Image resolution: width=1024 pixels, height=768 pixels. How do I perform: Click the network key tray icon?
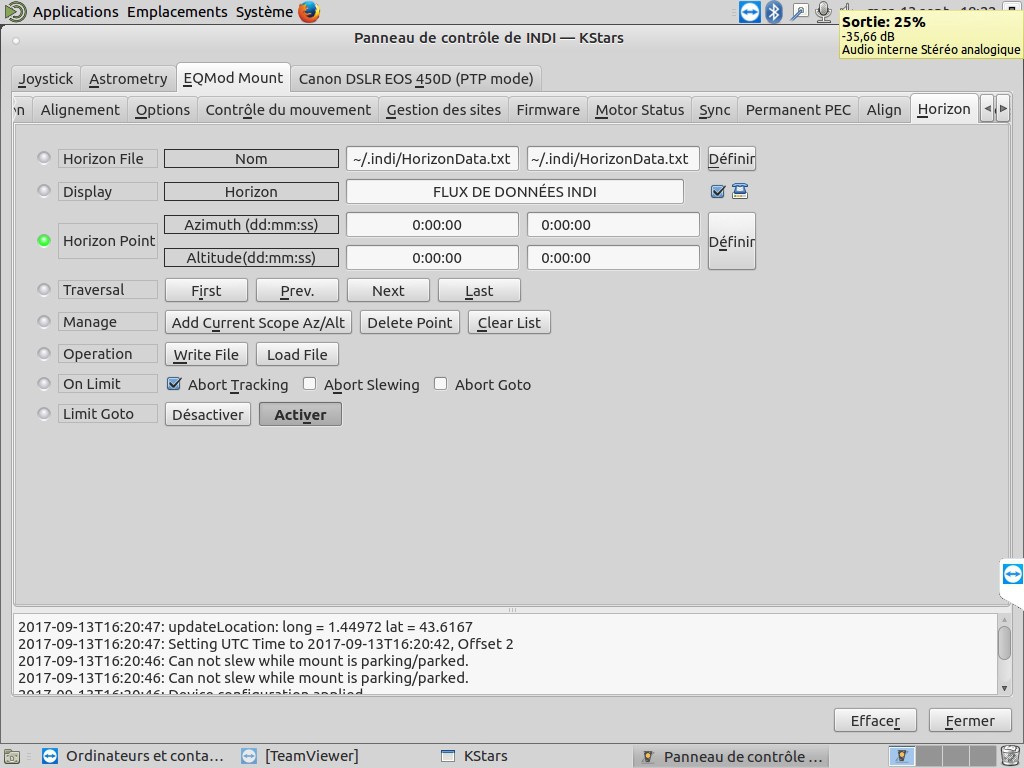pyautogui.click(x=799, y=12)
